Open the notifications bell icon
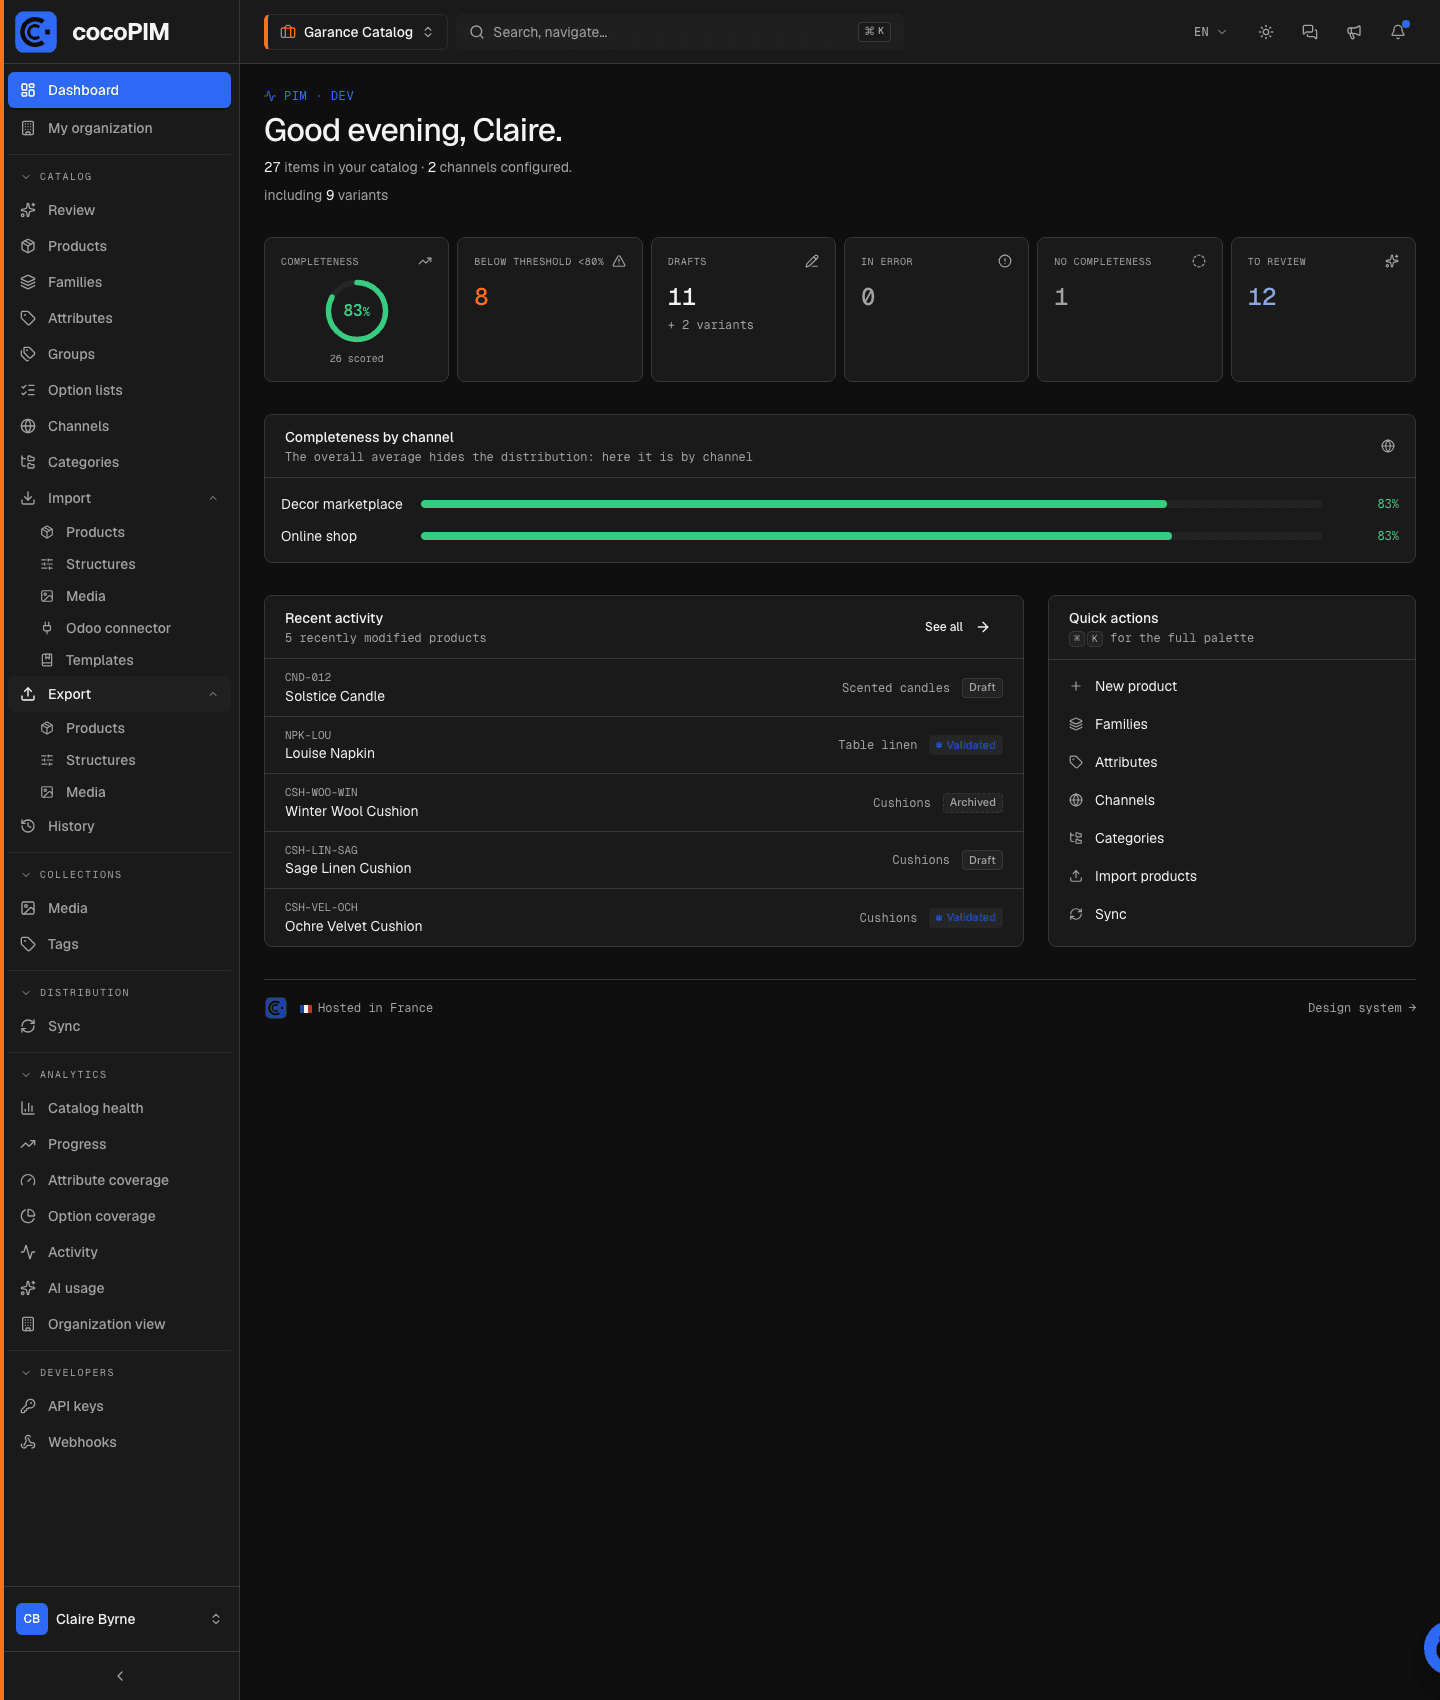 (1398, 32)
